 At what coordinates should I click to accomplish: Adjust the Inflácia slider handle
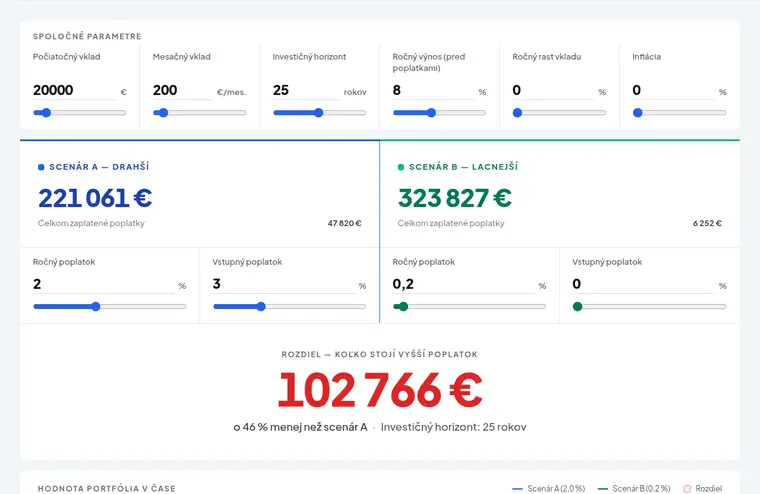[x=638, y=113]
